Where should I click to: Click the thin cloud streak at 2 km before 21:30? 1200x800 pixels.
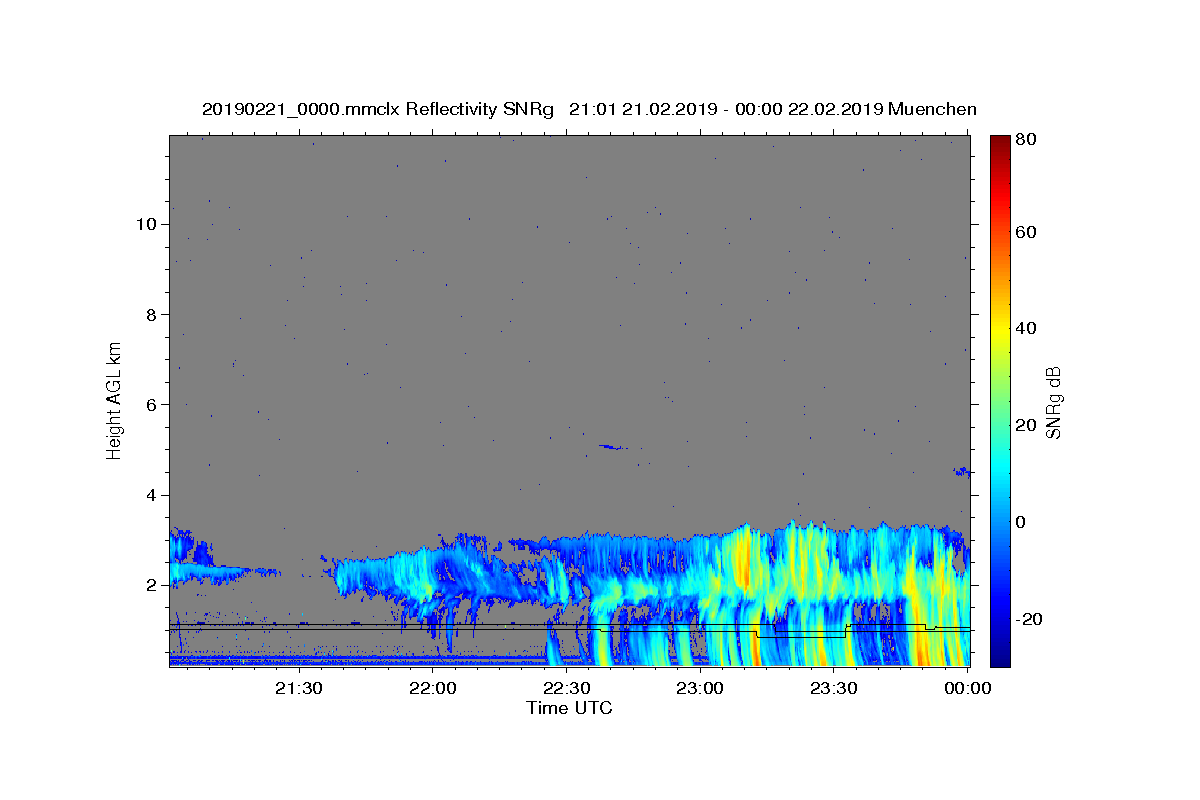click(226, 574)
